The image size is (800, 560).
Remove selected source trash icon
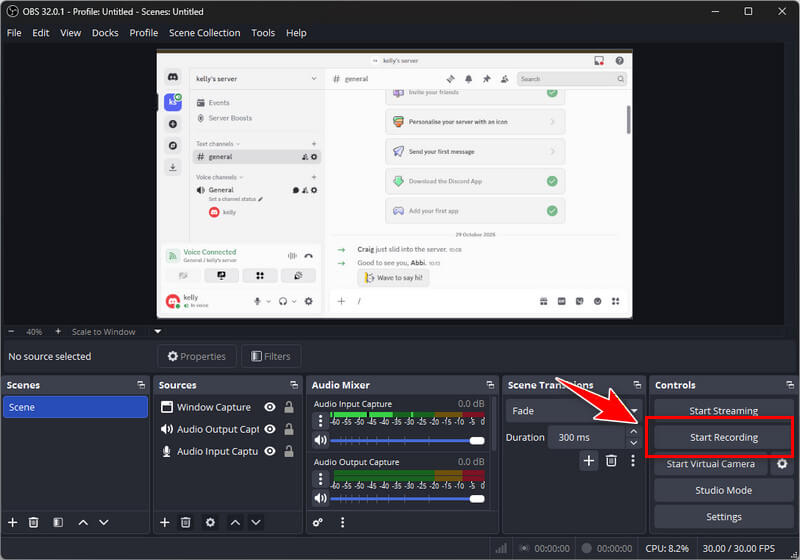click(186, 522)
